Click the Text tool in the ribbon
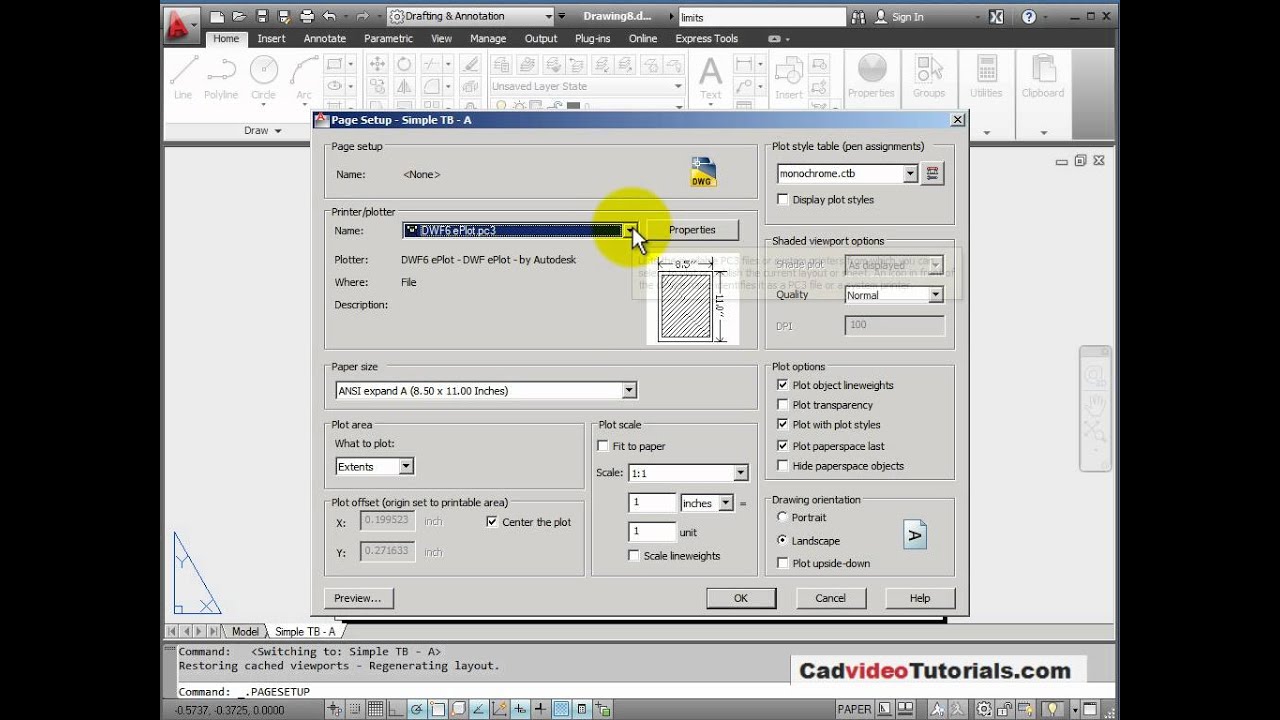The height and width of the screenshot is (720, 1280). click(710, 77)
